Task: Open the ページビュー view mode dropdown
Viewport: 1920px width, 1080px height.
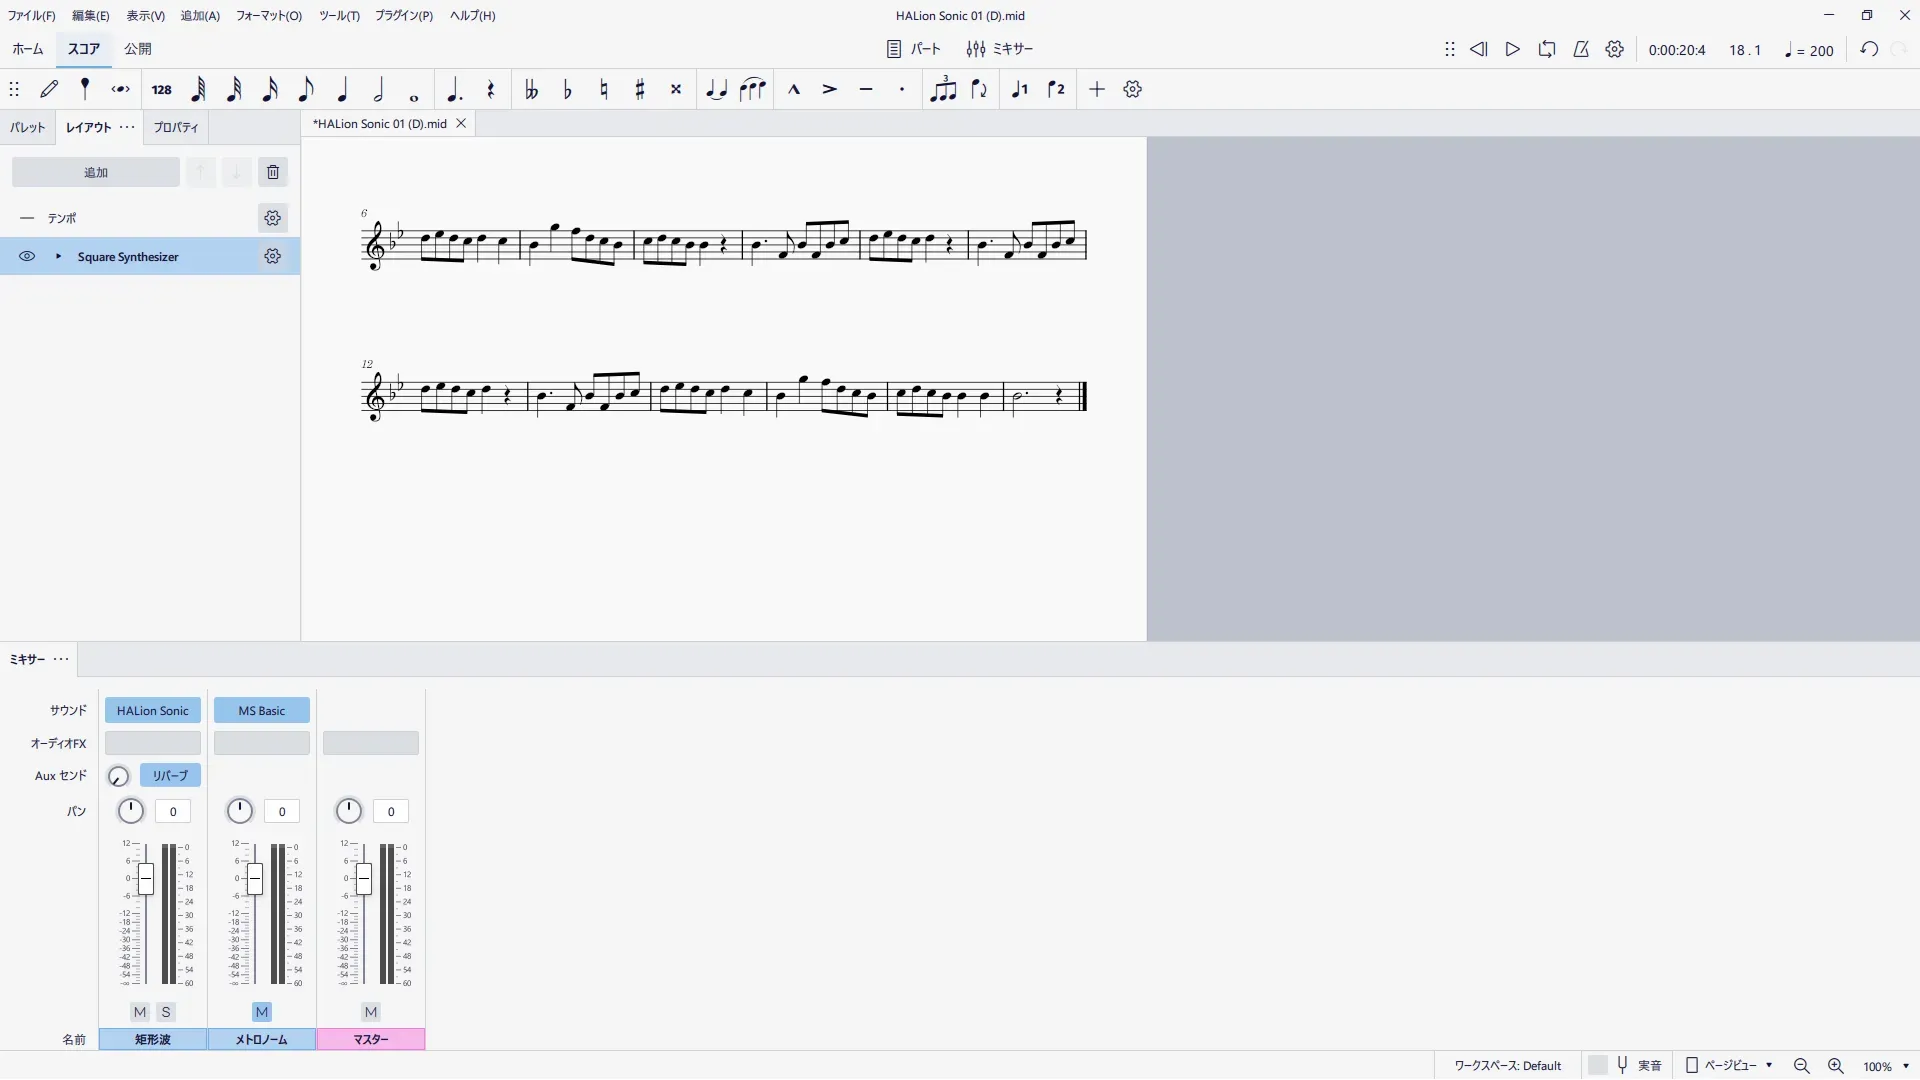Action: coord(1731,1066)
